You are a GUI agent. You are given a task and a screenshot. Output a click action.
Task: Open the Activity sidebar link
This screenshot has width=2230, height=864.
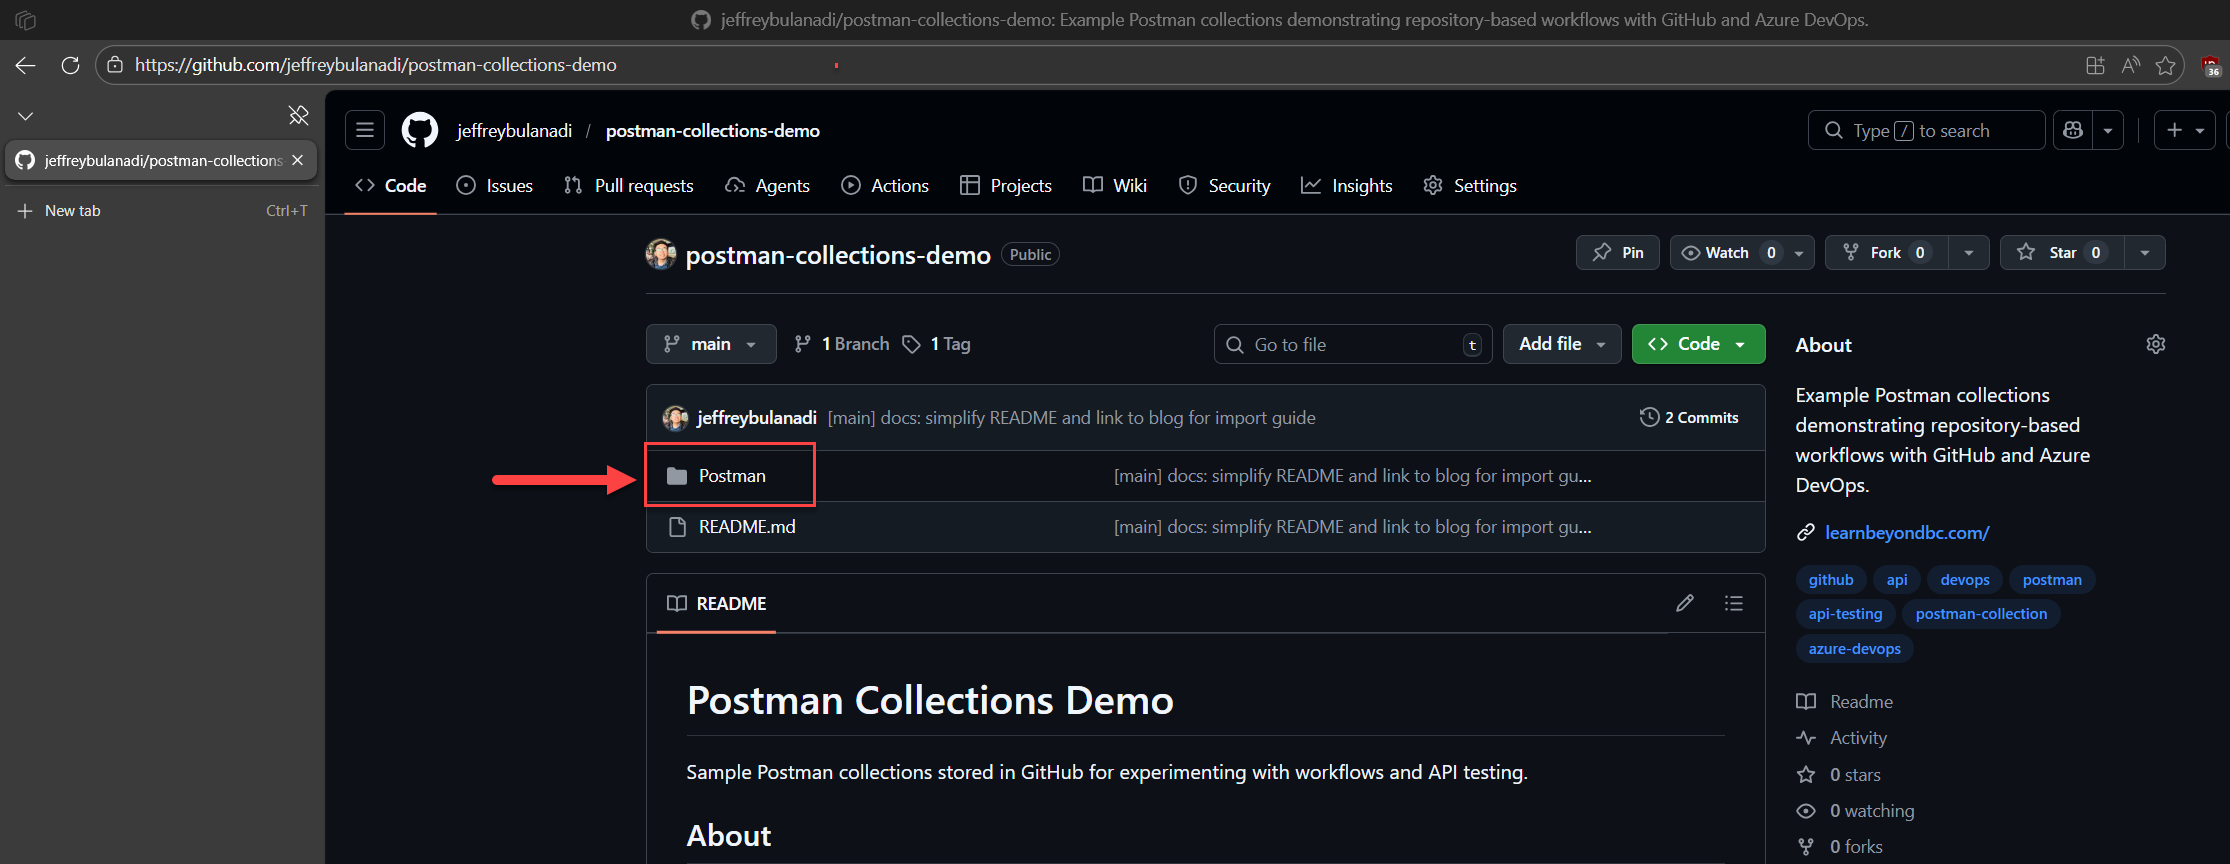[1842, 738]
